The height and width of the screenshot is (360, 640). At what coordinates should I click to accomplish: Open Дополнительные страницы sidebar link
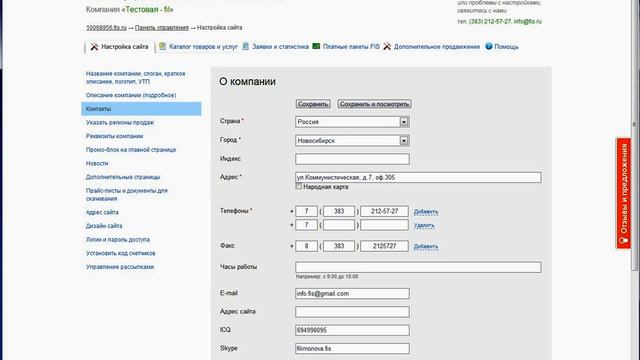point(123,177)
